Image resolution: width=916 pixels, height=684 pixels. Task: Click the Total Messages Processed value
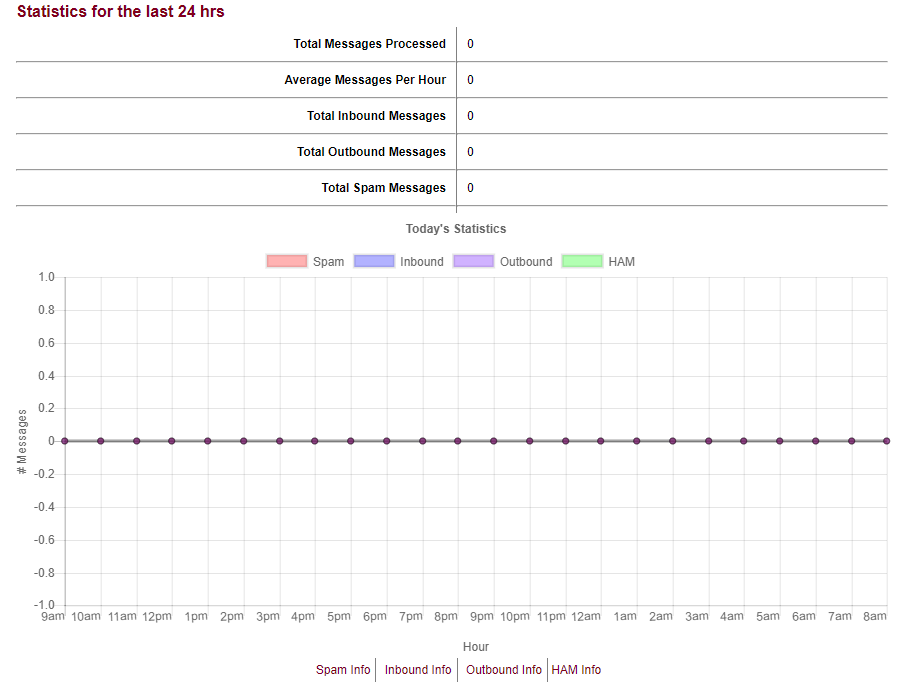coord(470,44)
